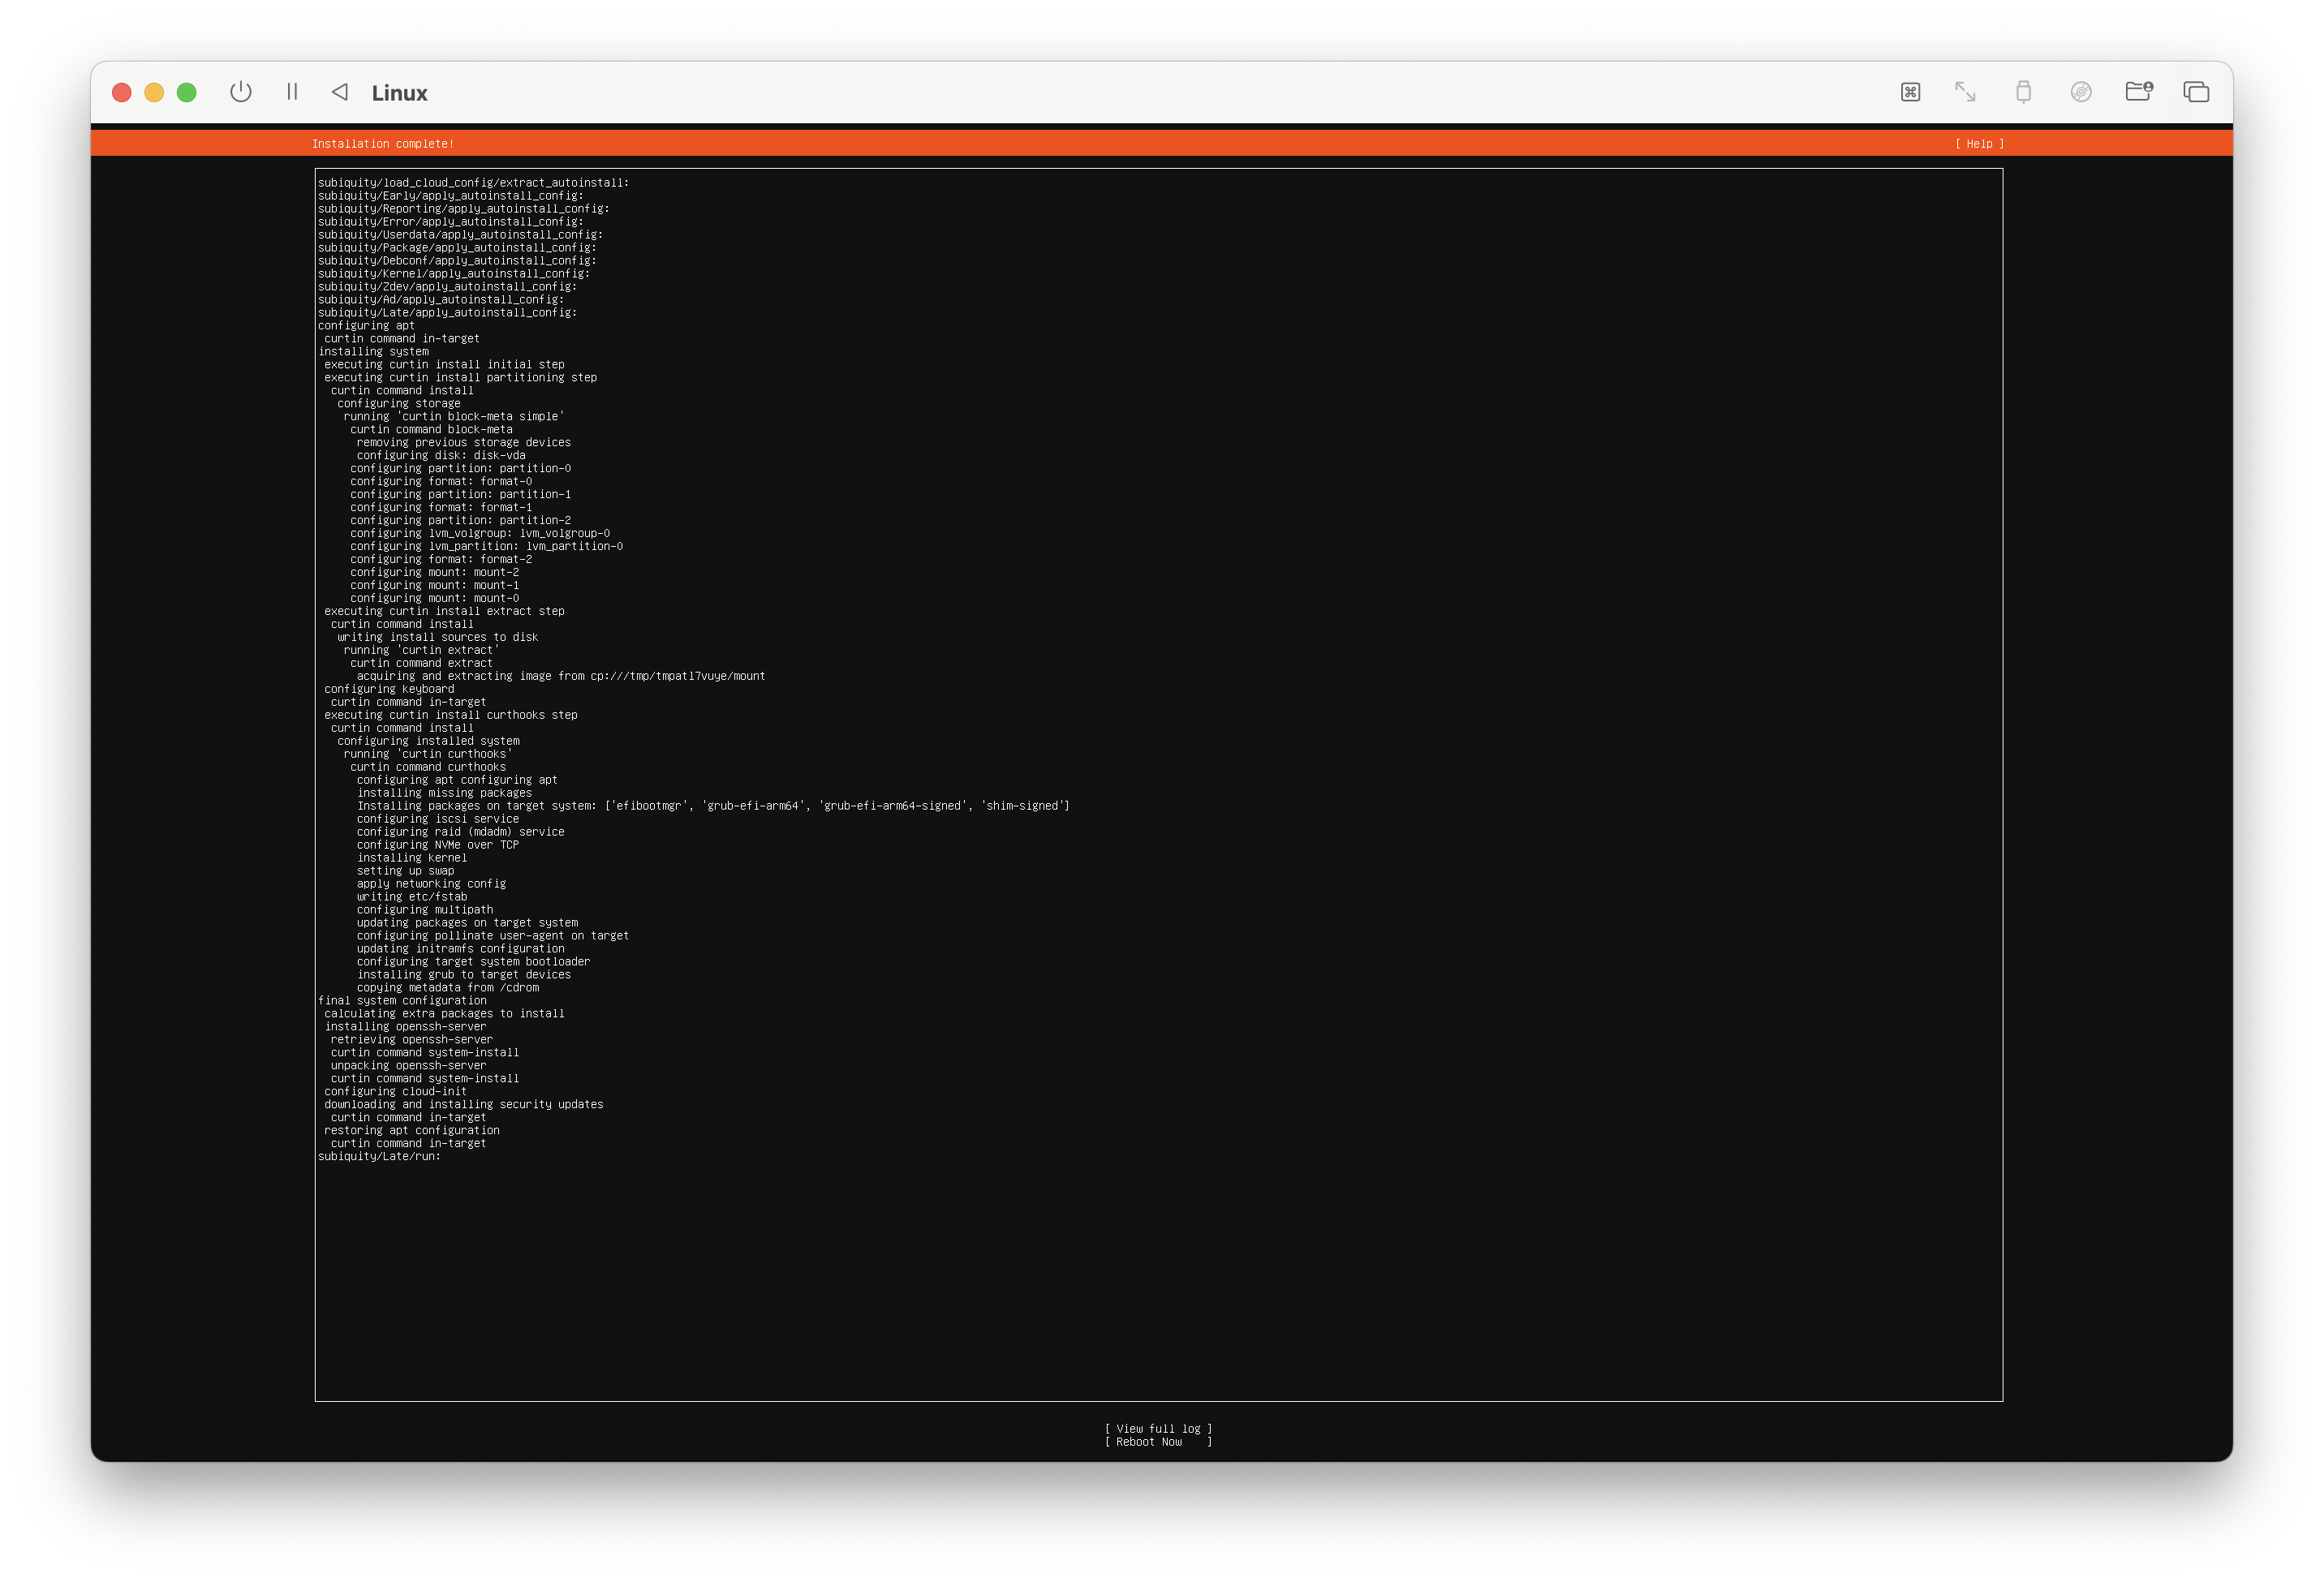Click View full log

[x=1158, y=1429]
